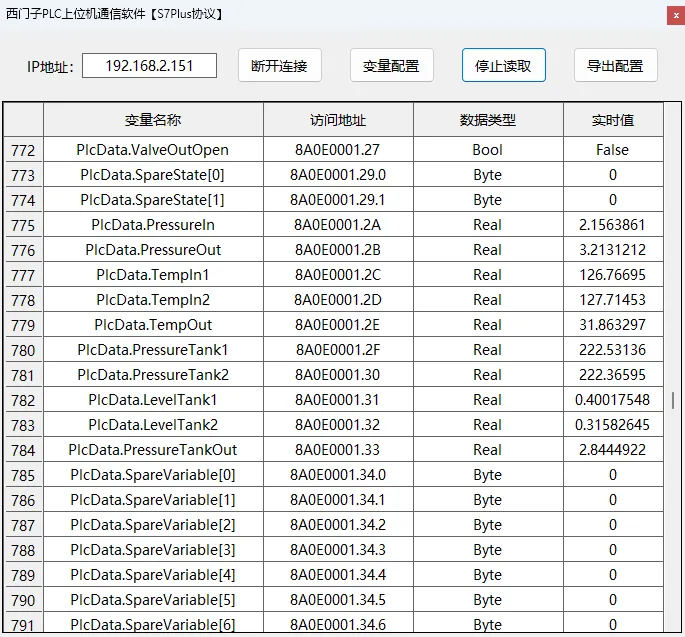Image resolution: width=685 pixels, height=637 pixels.
Task: Select row header 775
Action: tap(23, 225)
